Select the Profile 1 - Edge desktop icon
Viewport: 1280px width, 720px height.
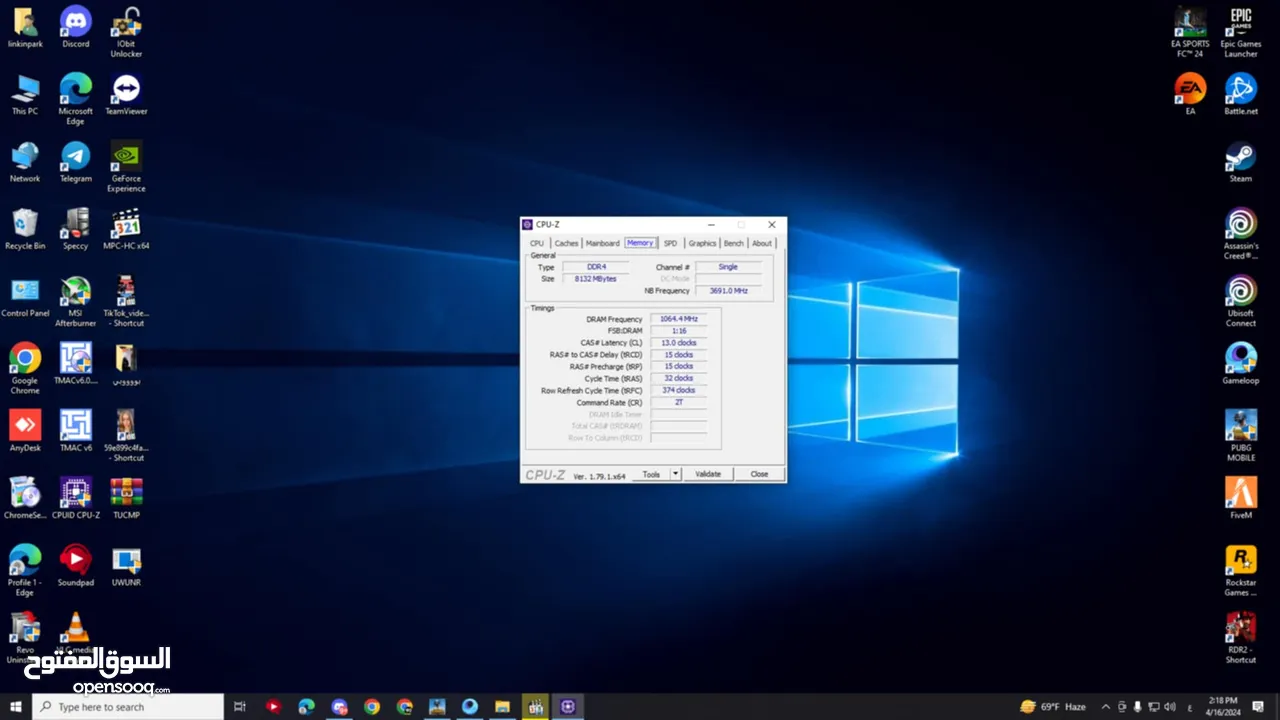point(25,570)
